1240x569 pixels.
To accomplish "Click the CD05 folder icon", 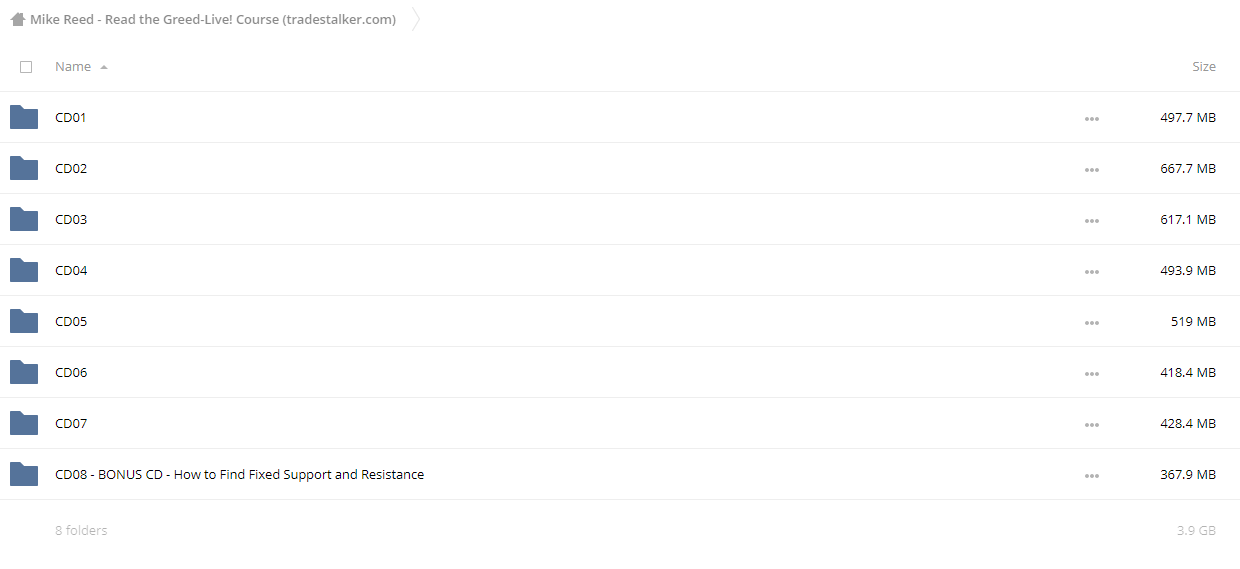I will click(x=24, y=321).
